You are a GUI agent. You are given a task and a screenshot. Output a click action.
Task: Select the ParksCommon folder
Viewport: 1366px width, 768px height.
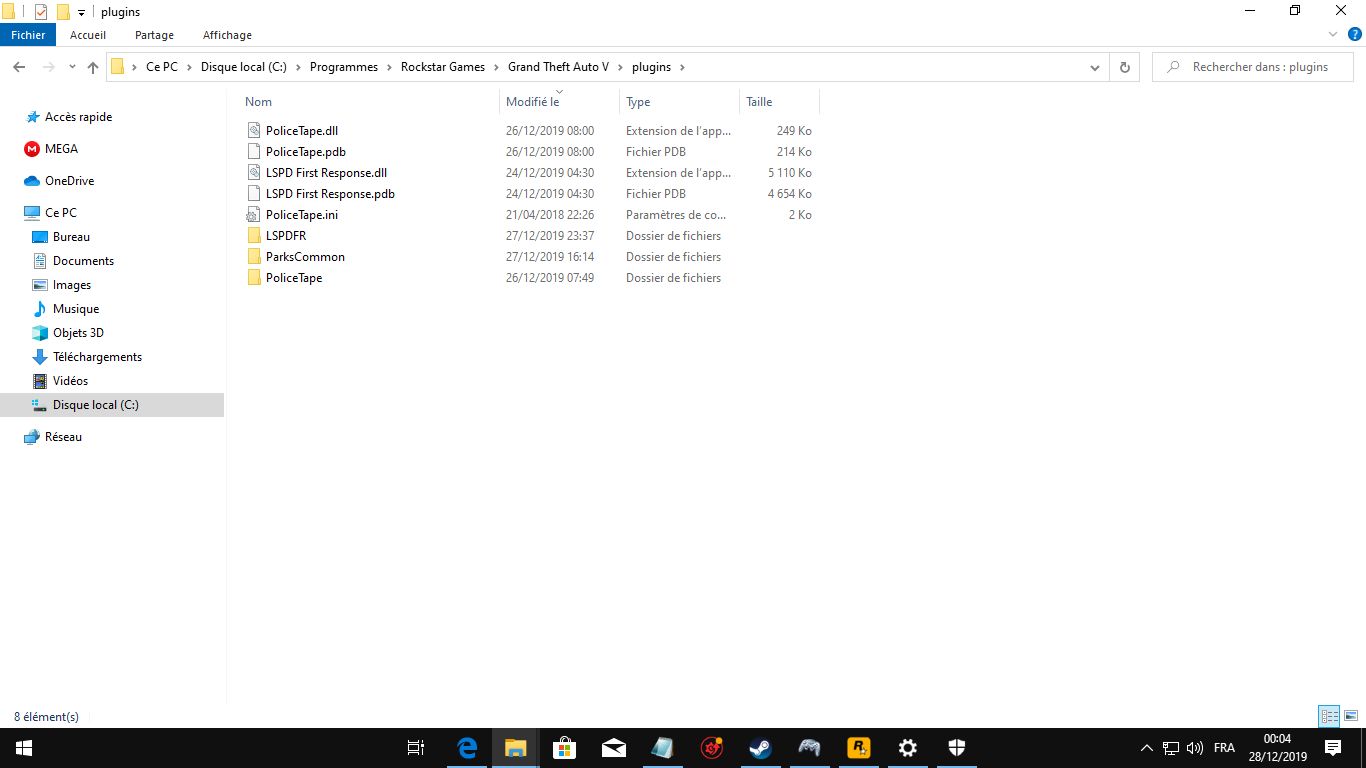tap(305, 257)
